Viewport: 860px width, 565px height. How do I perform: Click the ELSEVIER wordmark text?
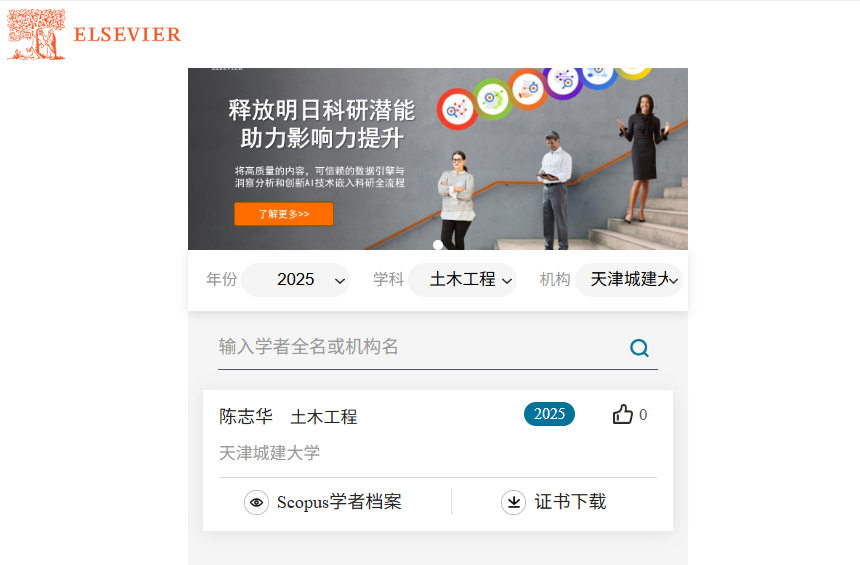(x=127, y=35)
